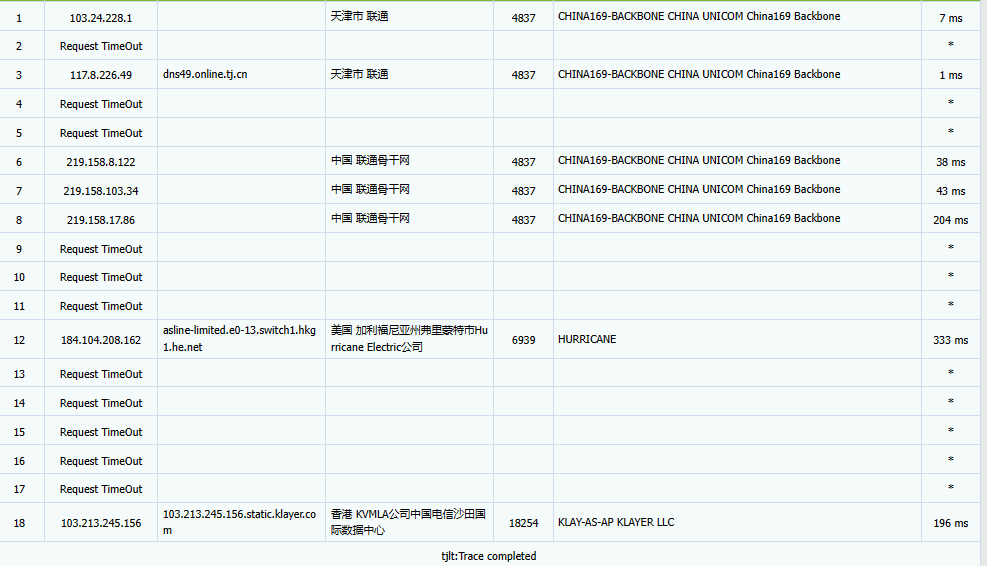
Task: Click Request TimeOut in hop 9
Action: point(101,249)
